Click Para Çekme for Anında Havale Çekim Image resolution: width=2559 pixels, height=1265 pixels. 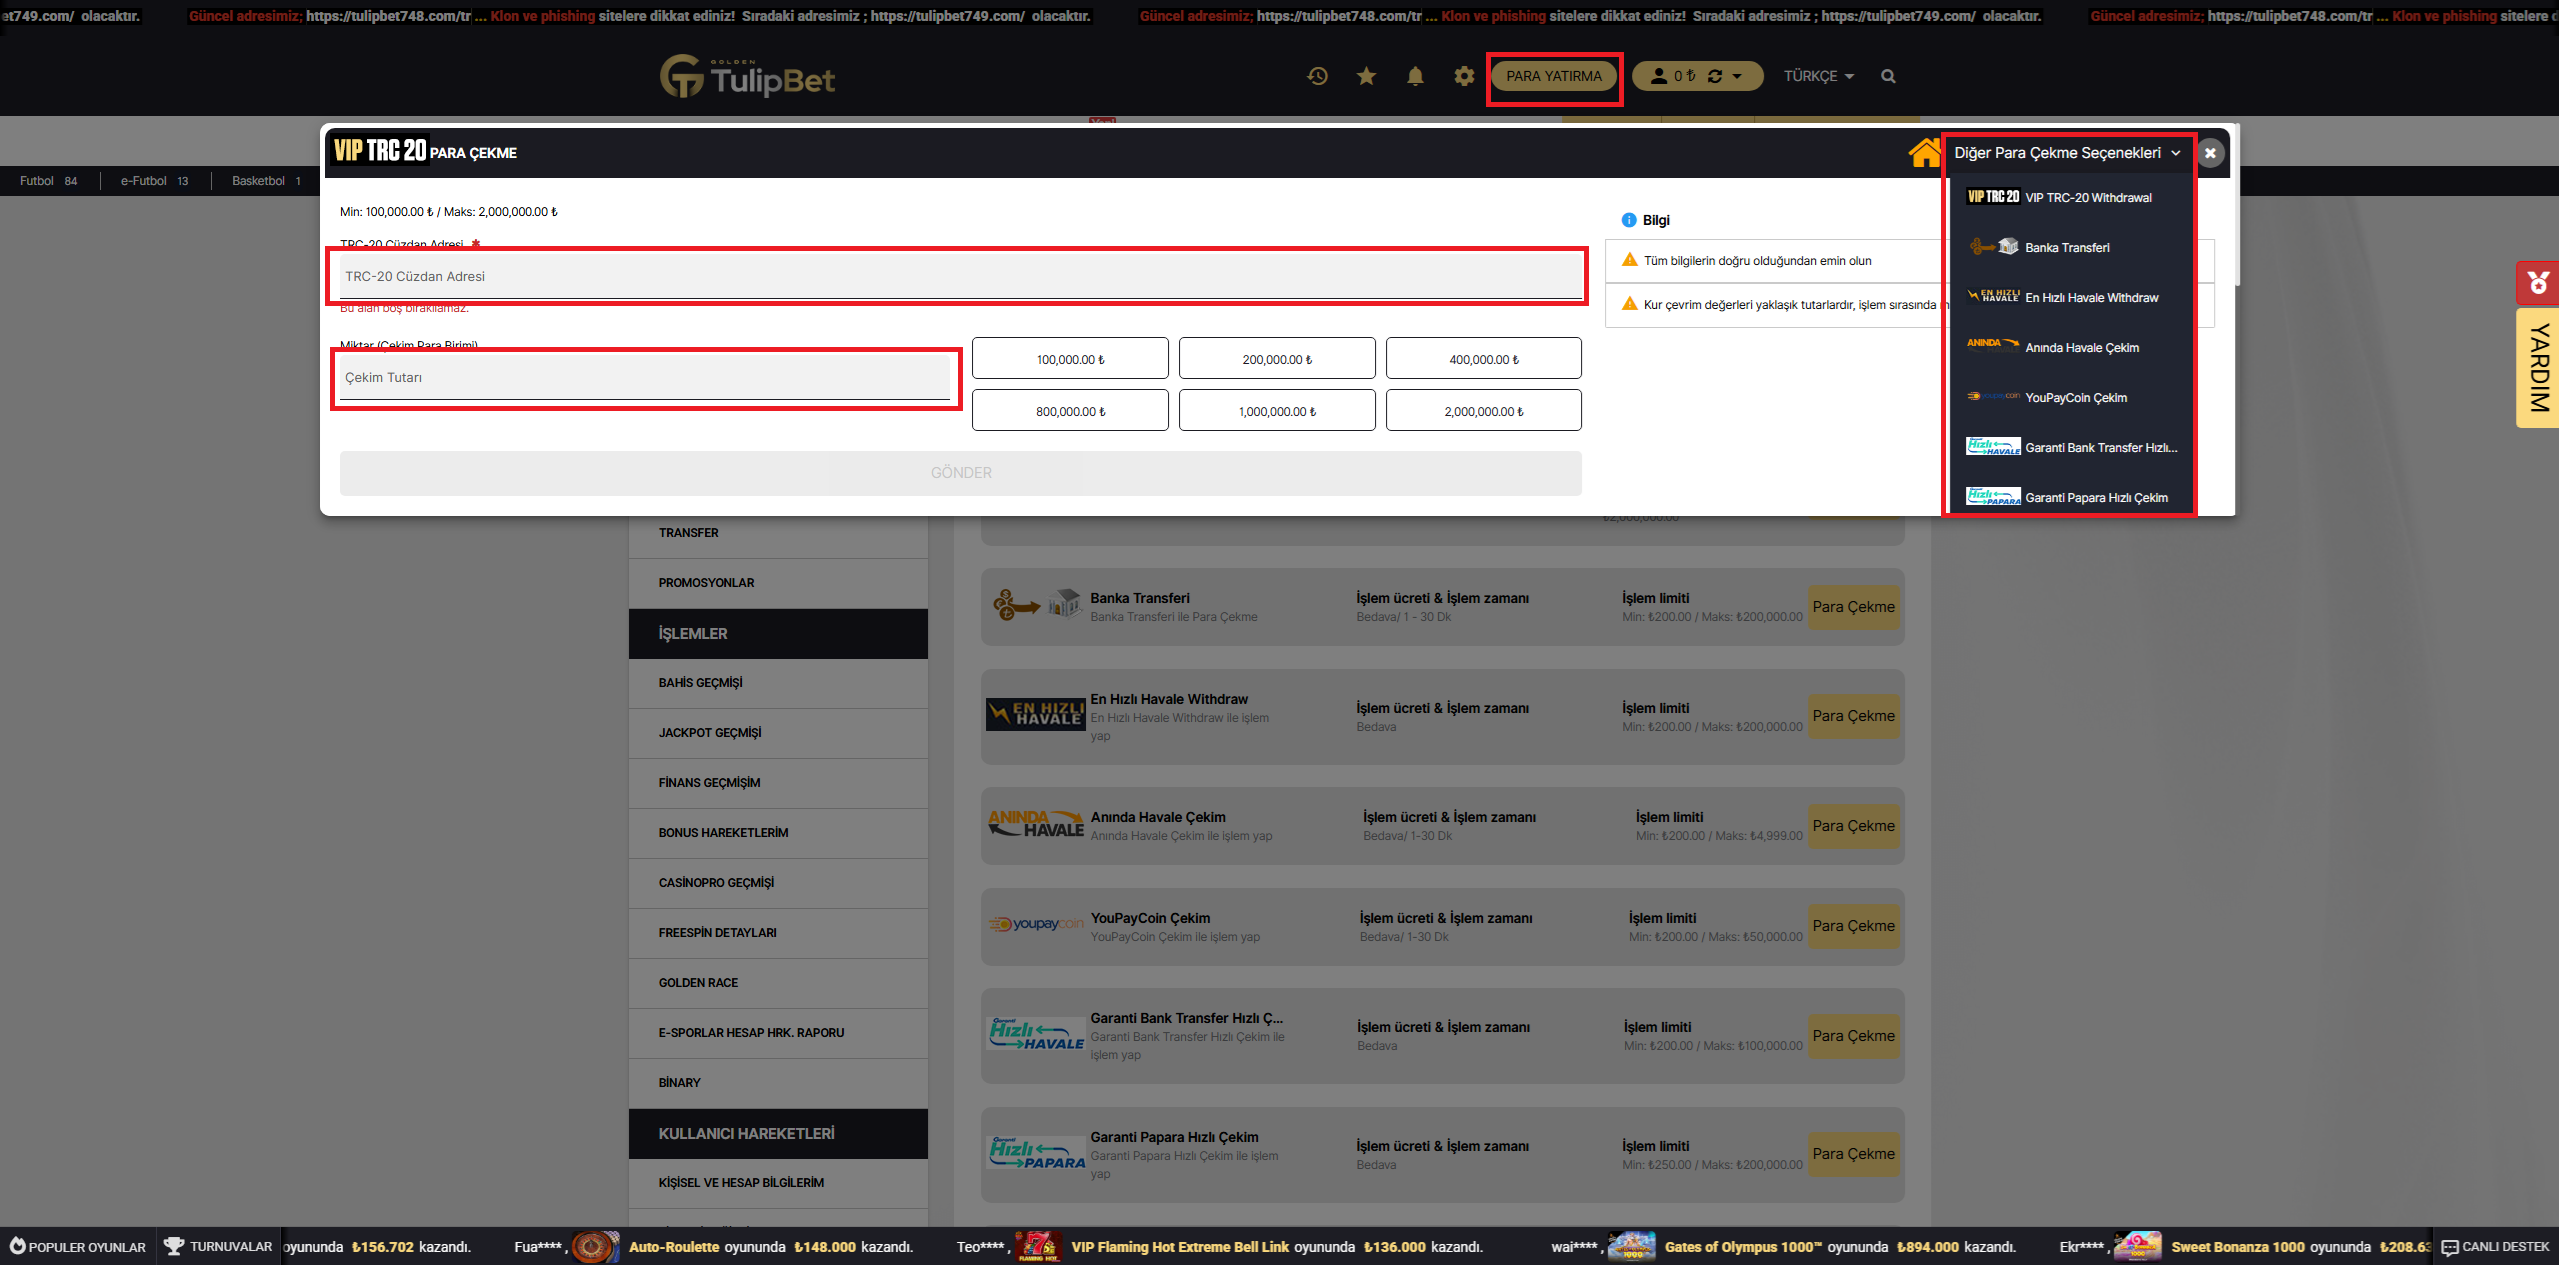[x=1854, y=826]
